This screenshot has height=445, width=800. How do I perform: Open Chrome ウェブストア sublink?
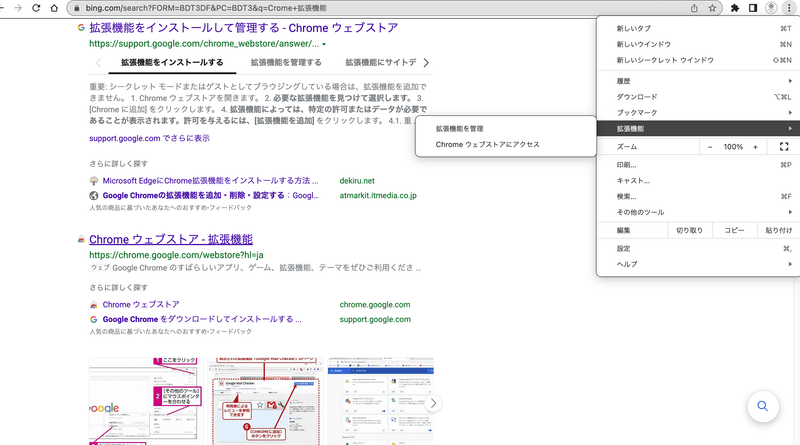pyautogui.click(x=141, y=305)
